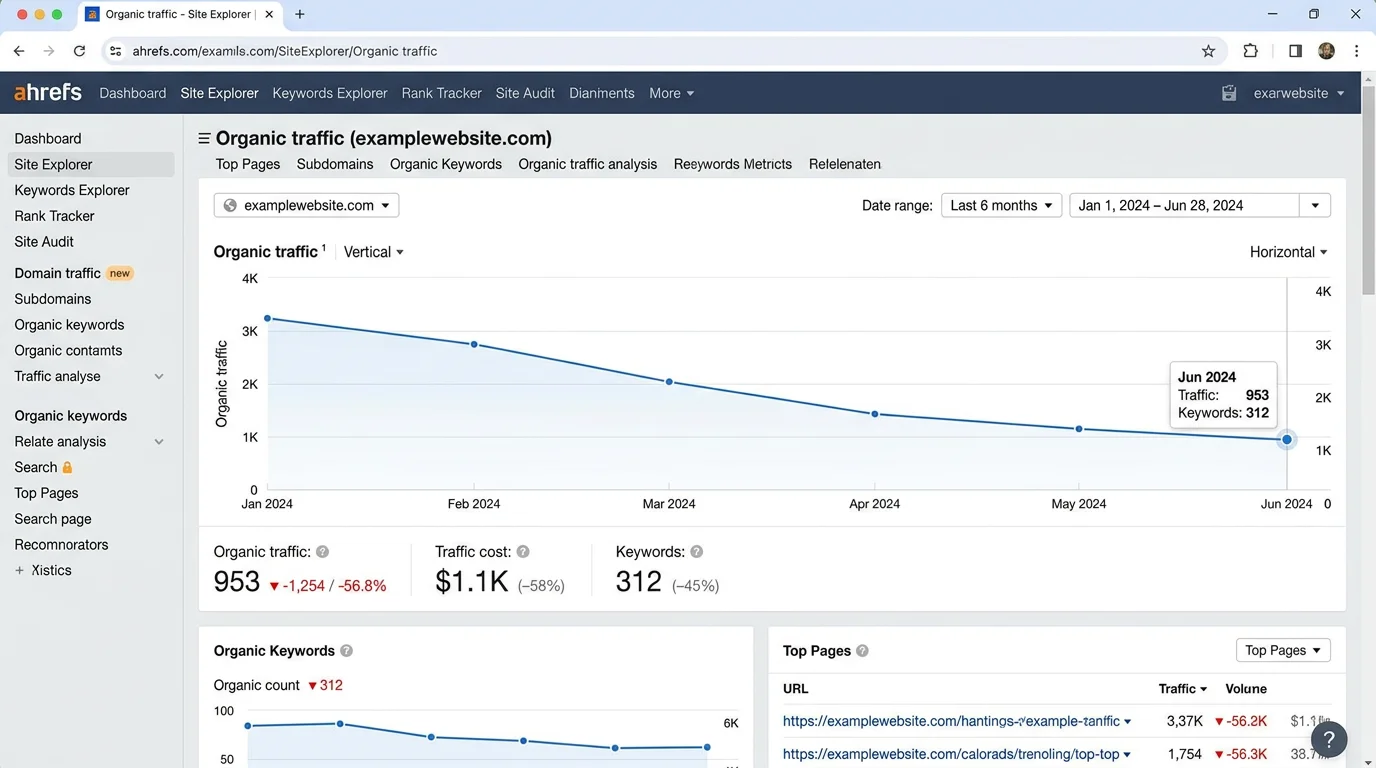
Task: Change the chart view using the Vertical dropdown
Action: pos(371,252)
